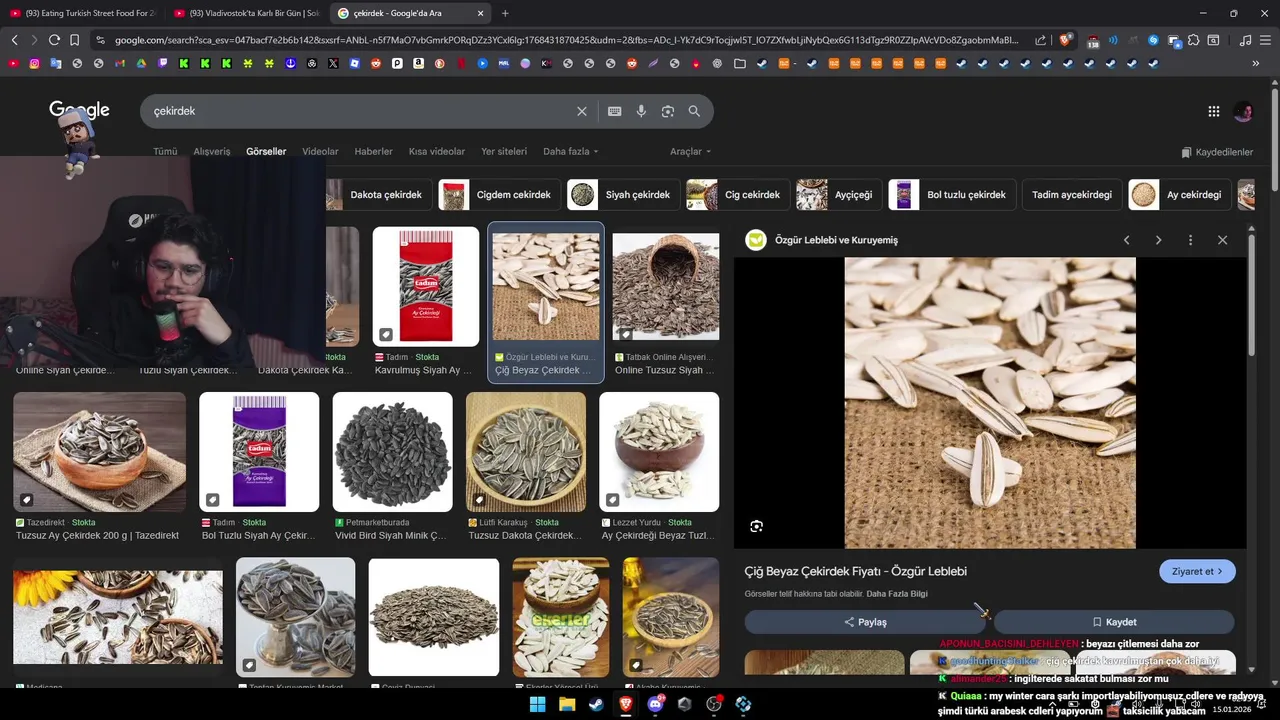Start voice search with the microphone icon
Screen dimensions: 1280x720
[641, 111]
